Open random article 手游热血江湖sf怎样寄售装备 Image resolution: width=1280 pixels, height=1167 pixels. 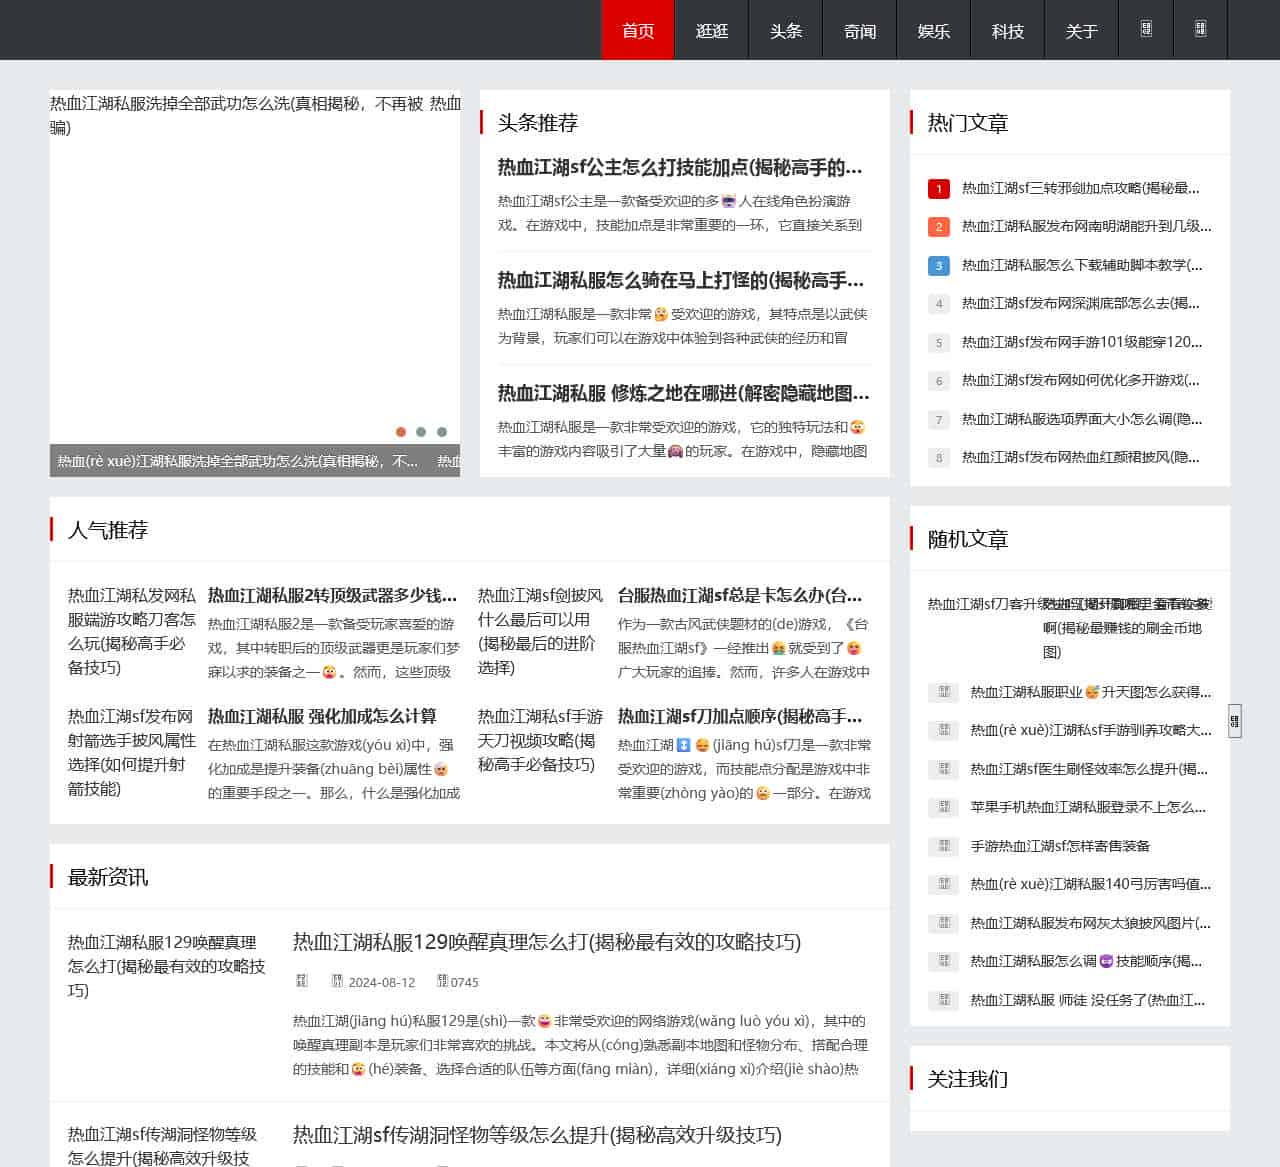click(1060, 846)
